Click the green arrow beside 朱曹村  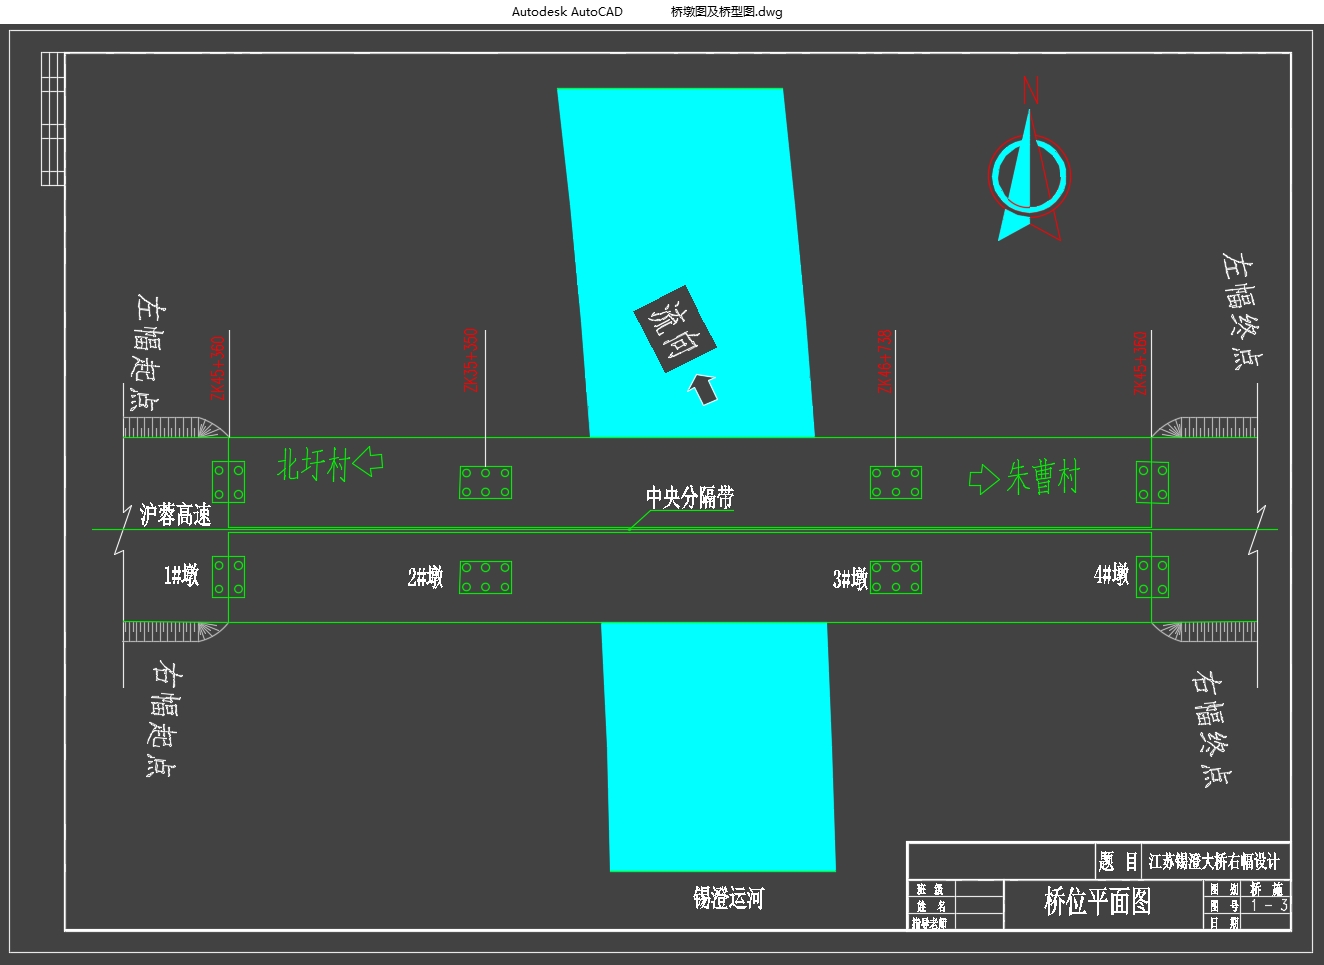click(983, 479)
